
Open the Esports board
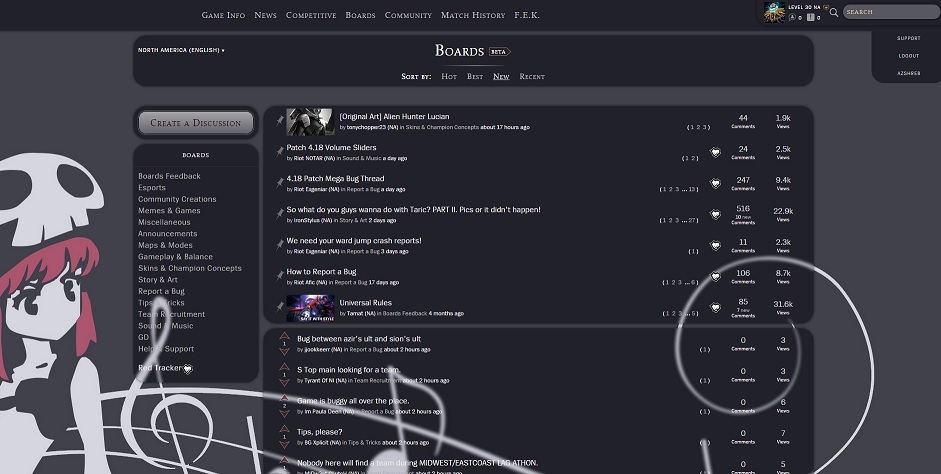click(152, 187)
